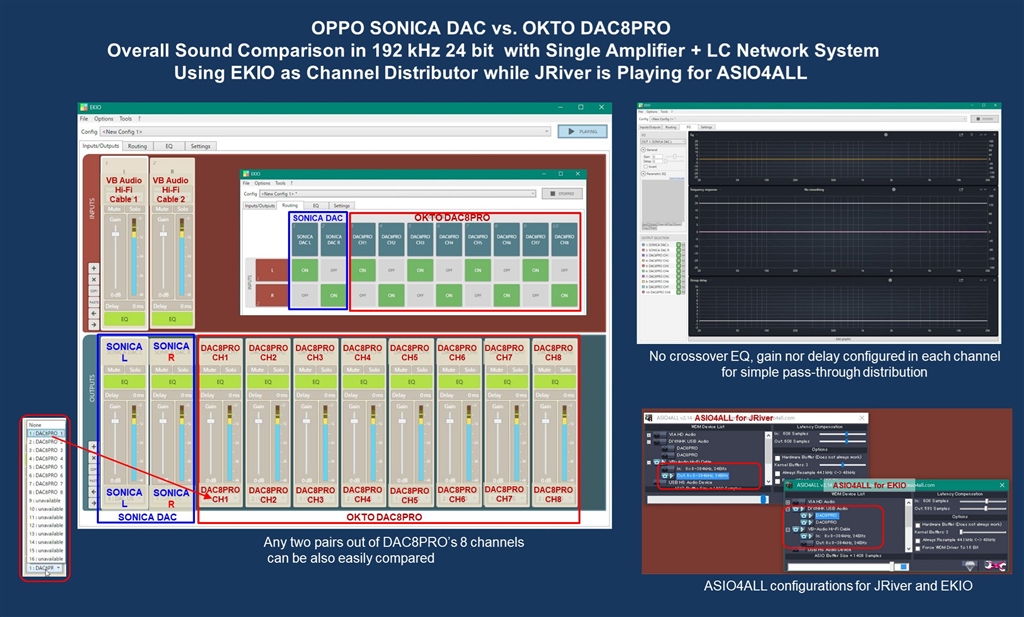The image size is (1024, 617).
Task: Click the move-left arrow icon in OUTPUTS panel
Action: (x=93, y=492)
